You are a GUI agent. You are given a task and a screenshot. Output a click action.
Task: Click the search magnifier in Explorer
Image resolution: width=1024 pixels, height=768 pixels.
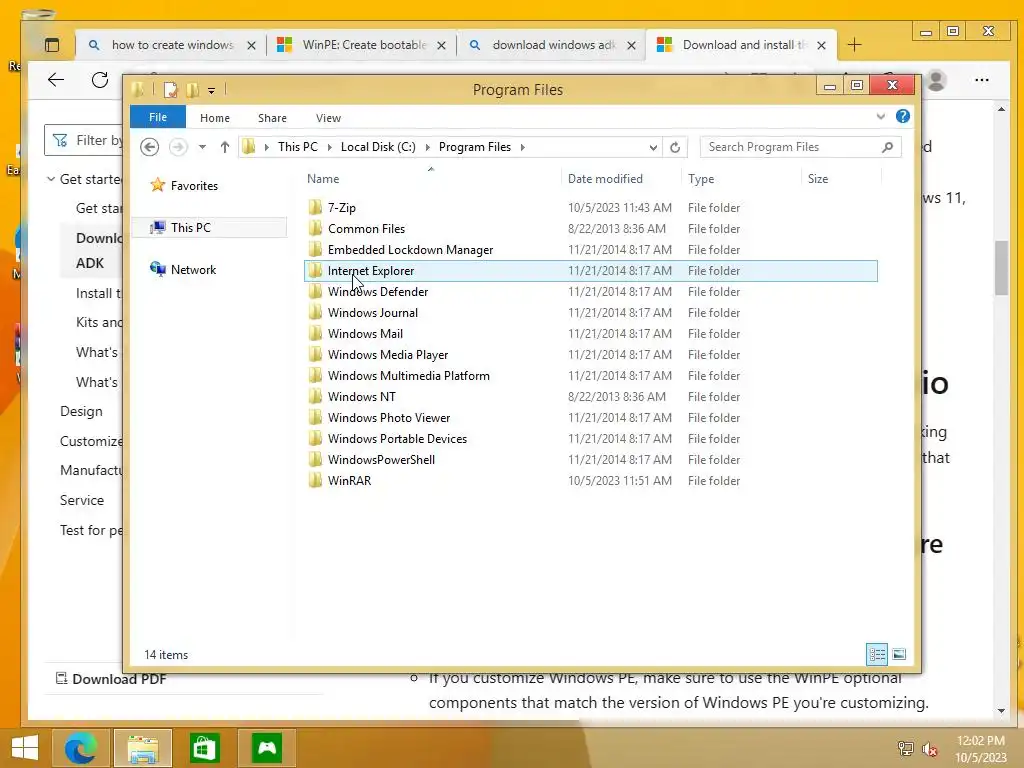click(x=887, y=147)
